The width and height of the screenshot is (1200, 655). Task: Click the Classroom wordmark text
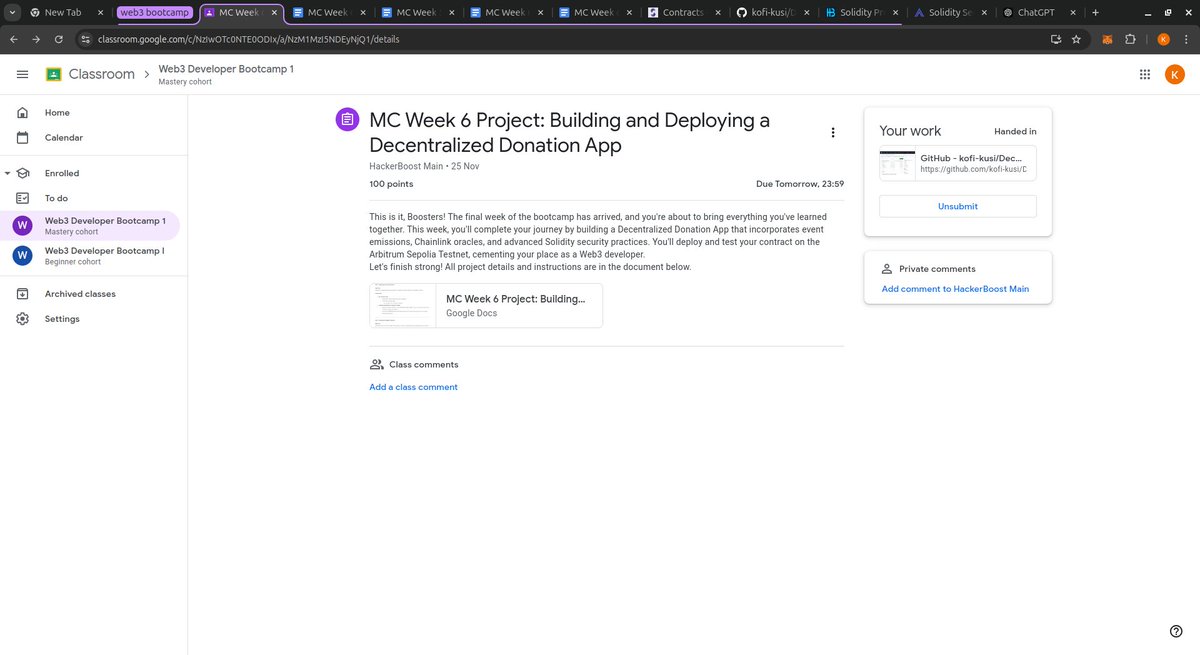[102, 74]
